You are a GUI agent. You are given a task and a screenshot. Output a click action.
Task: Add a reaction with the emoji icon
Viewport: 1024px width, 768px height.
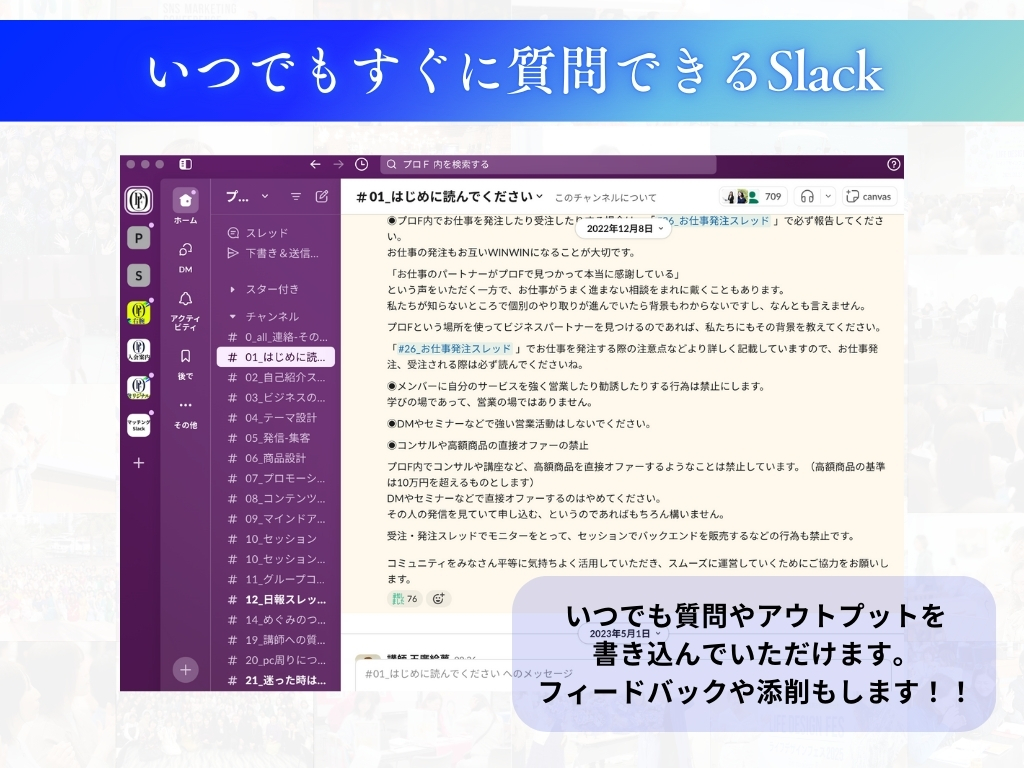pos(438,598)
